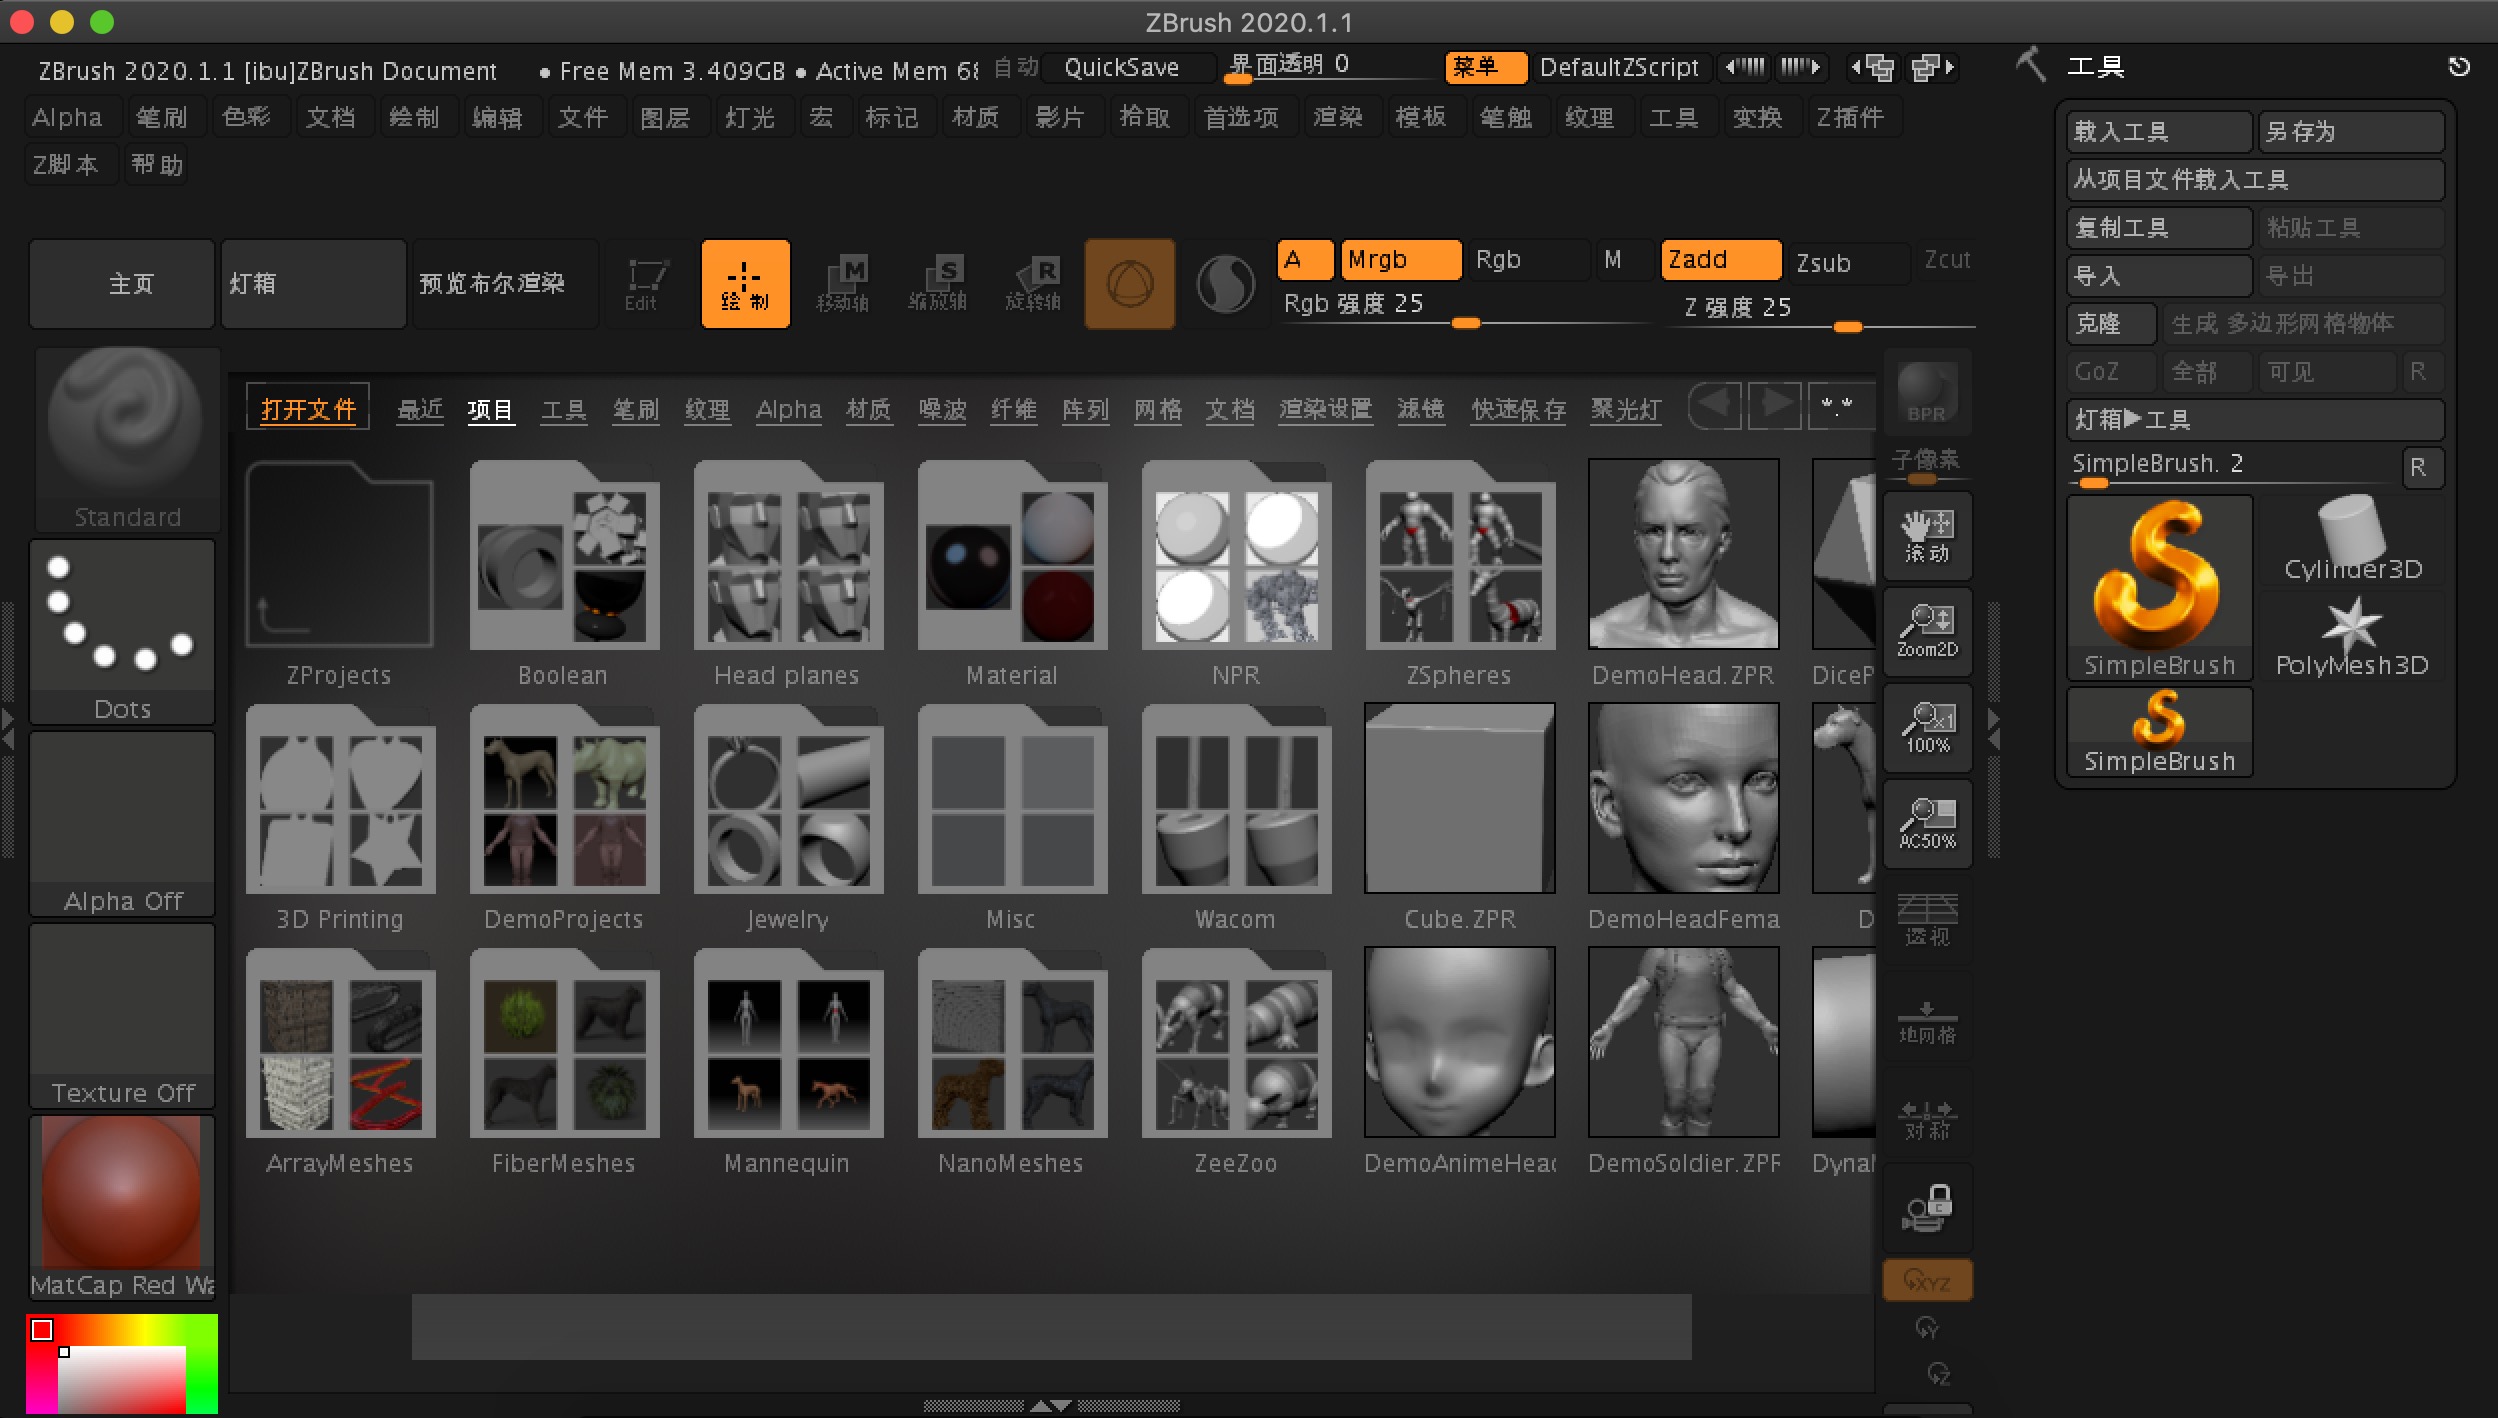
Task: Open the MatCap Red Wax material picker
Action: pyautogui.click(x=122, y=1207)
